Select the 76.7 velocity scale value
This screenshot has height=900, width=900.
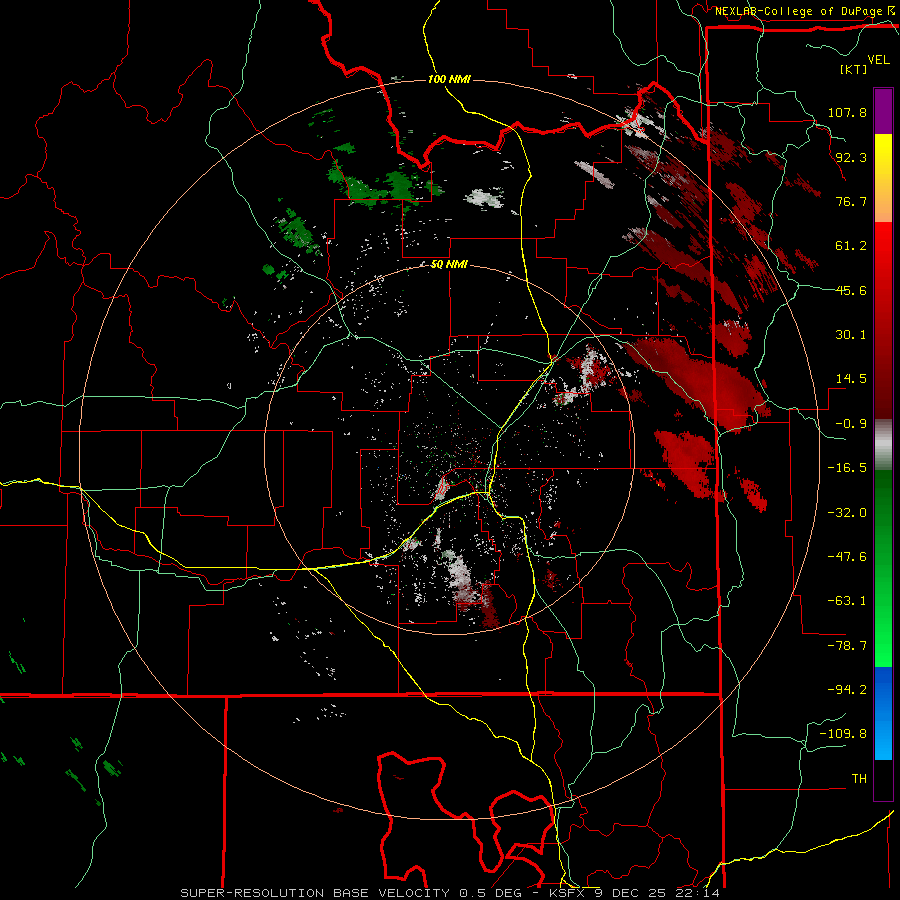(x=851, y=201)
